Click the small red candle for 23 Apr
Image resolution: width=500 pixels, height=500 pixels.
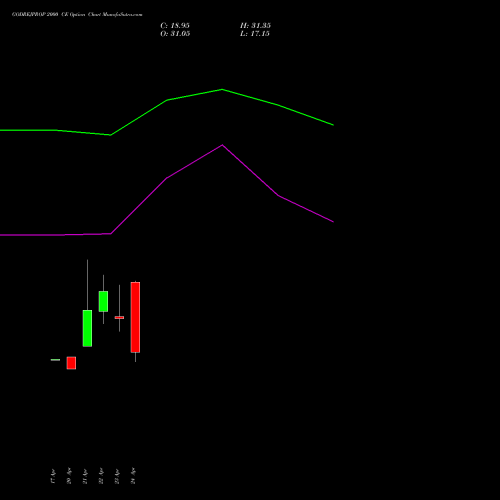coord(119,318)
